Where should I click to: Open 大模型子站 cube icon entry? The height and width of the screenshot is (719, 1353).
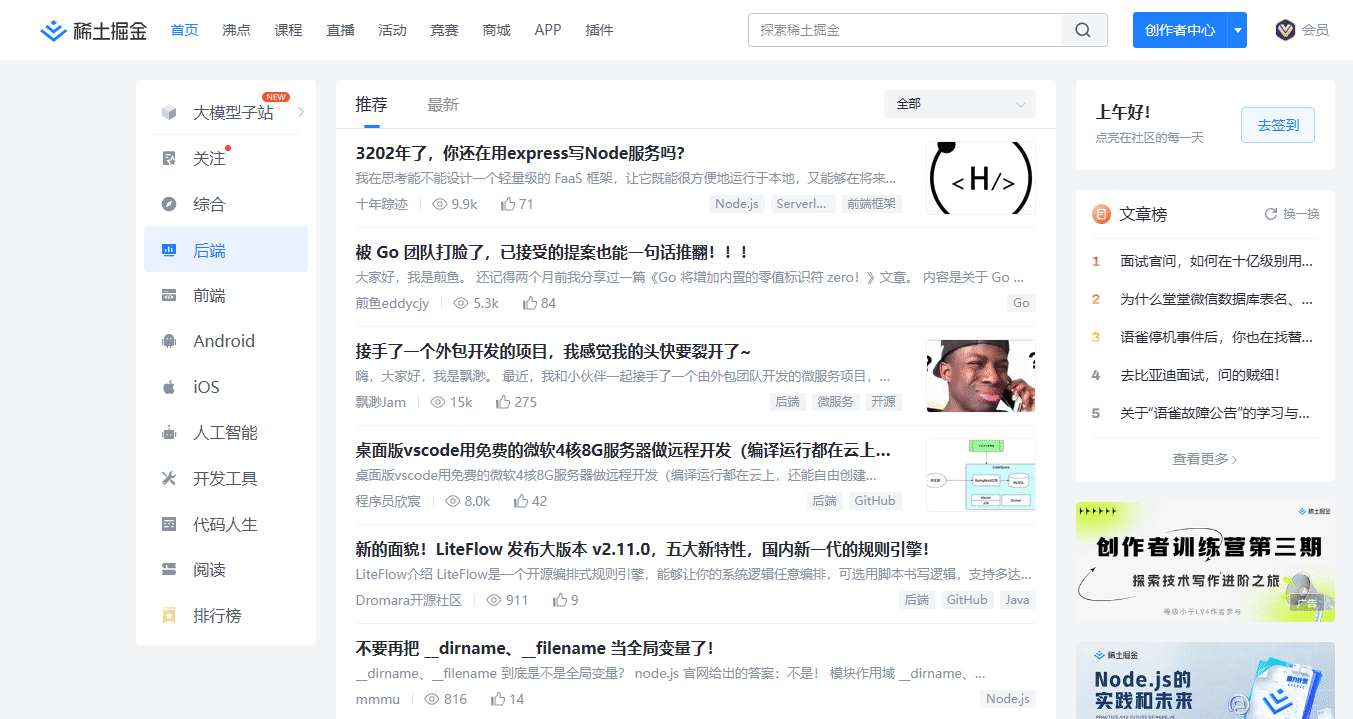(x=169, y=112)
